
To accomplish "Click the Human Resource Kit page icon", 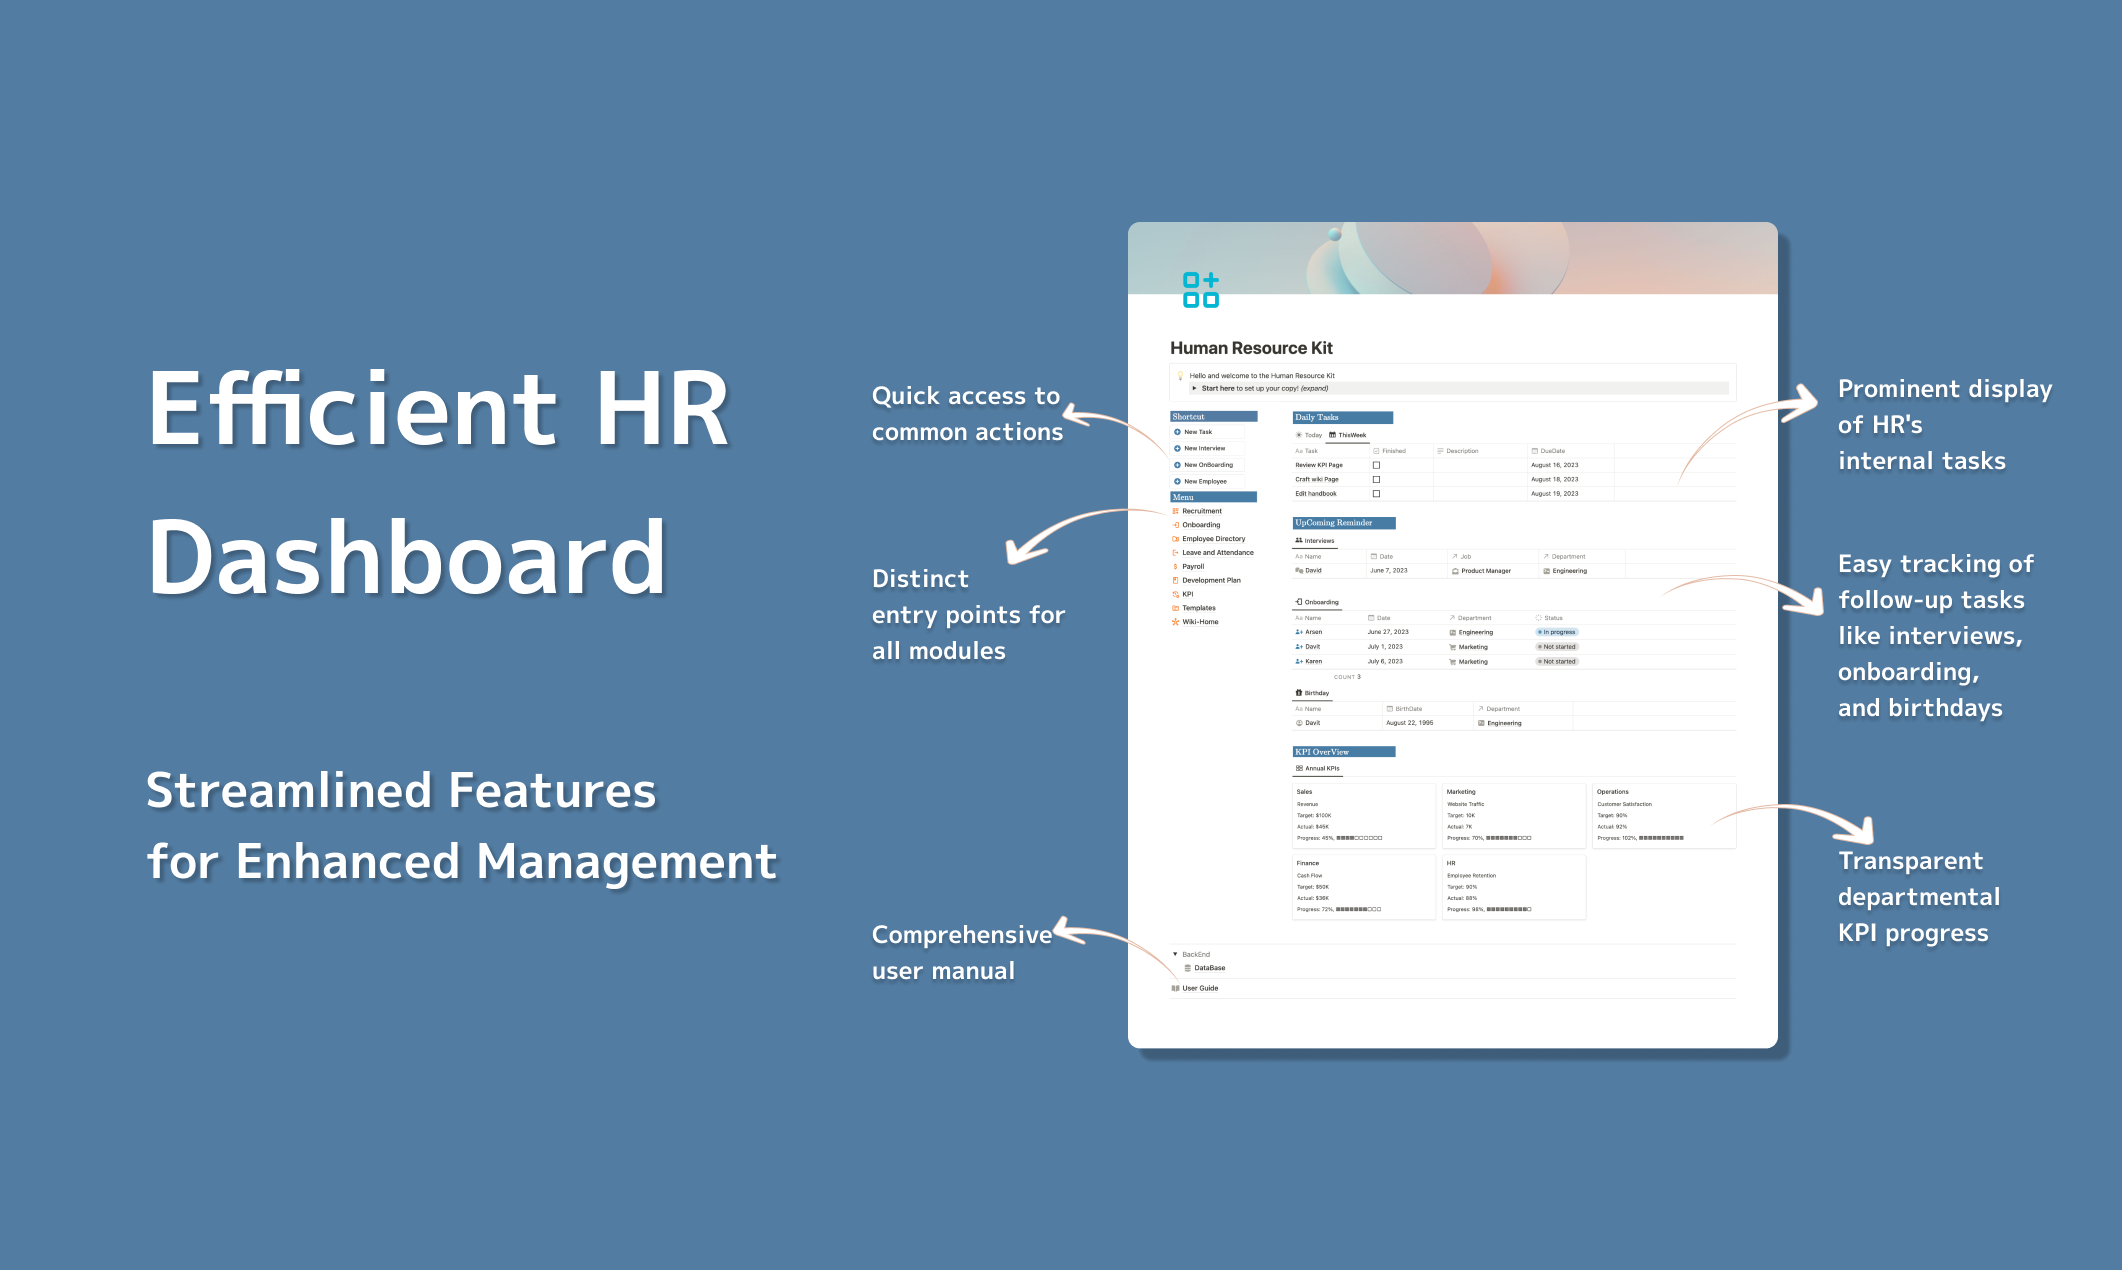I will pos(1200,290).
